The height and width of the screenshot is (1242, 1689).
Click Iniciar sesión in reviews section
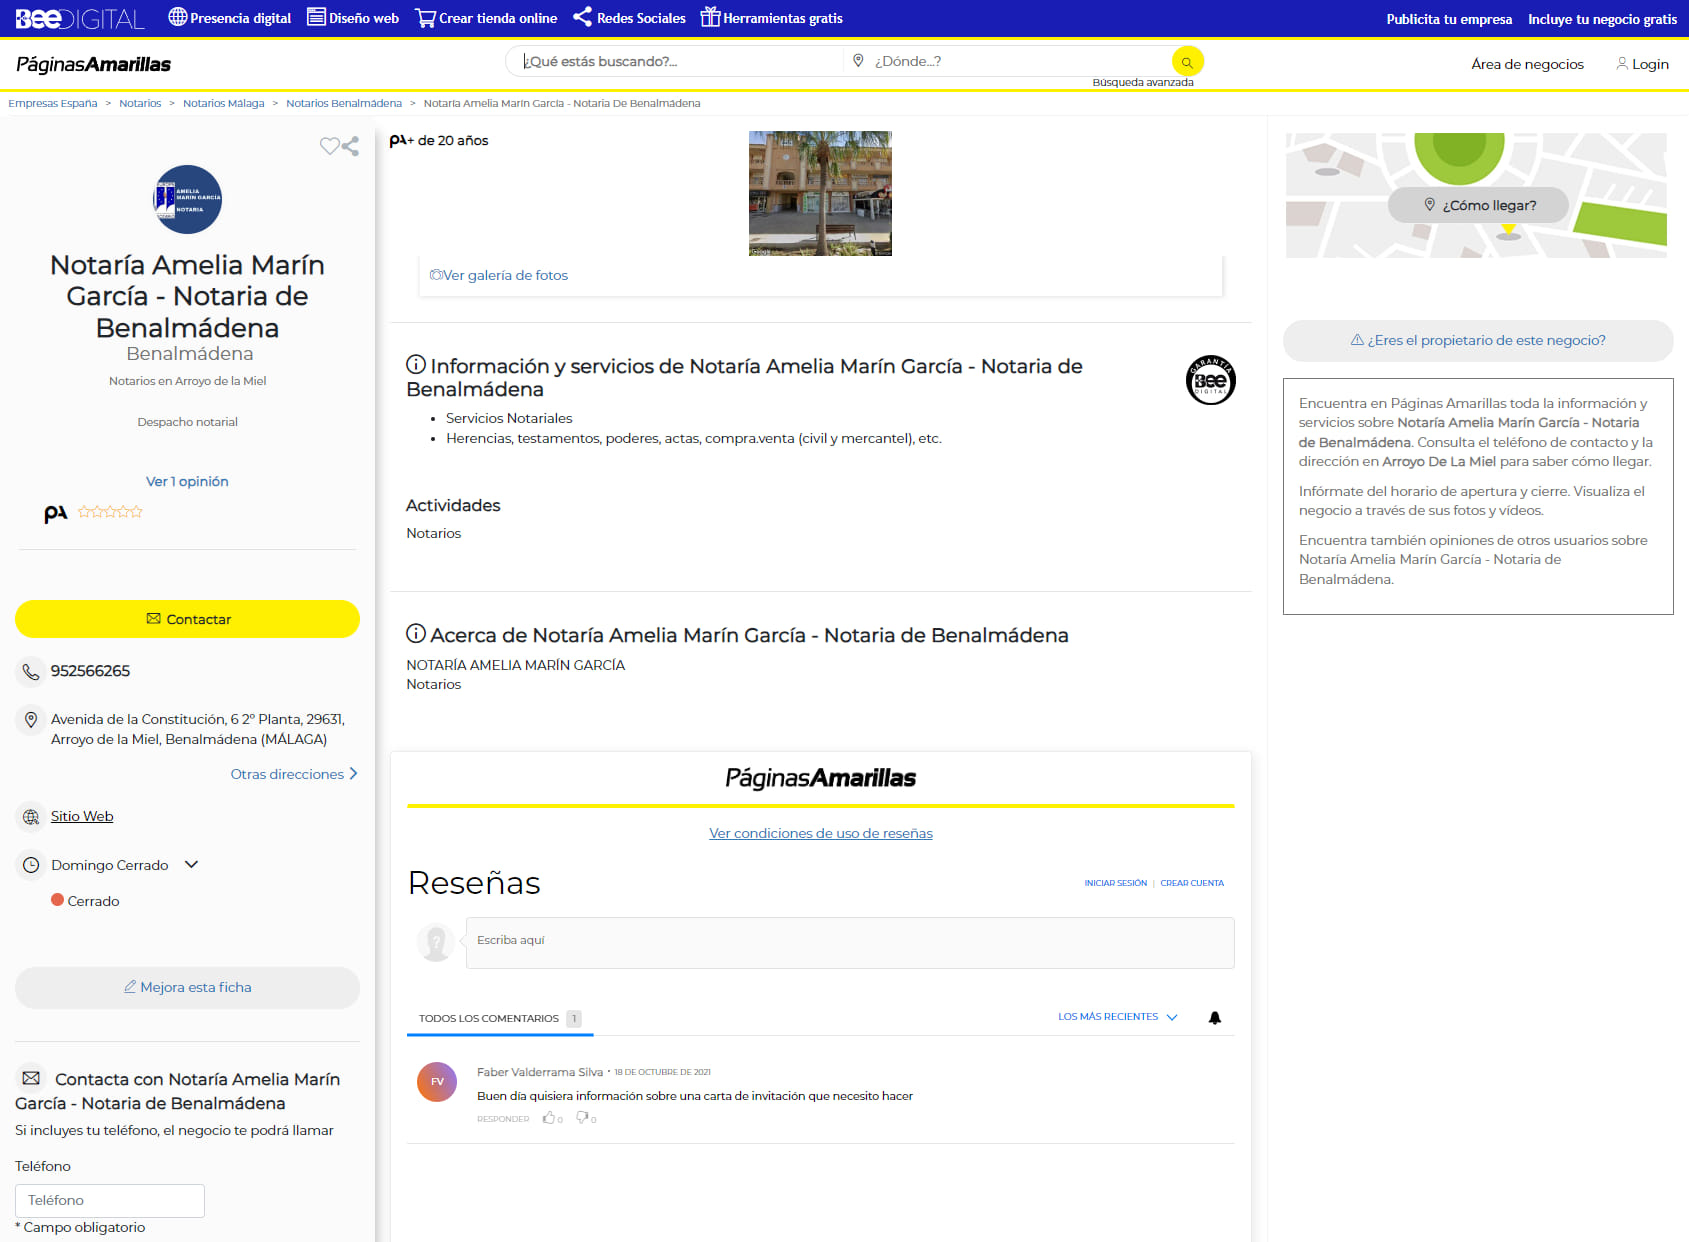[x=1116, y=884]
